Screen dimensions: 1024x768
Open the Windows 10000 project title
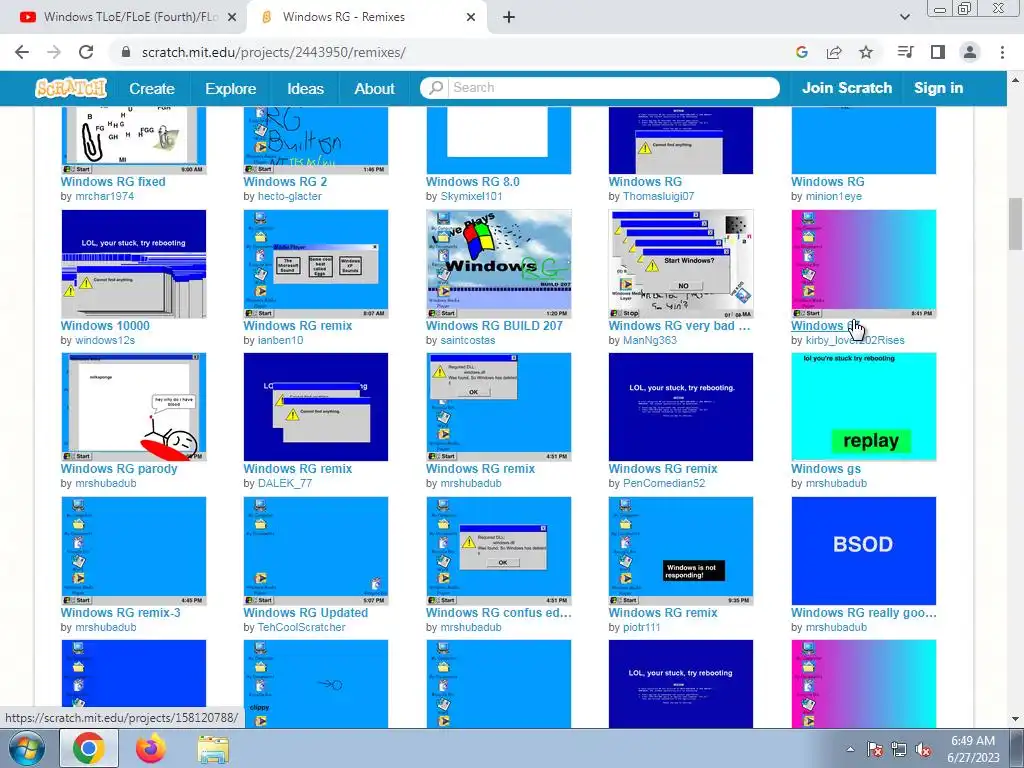[105, 325]
